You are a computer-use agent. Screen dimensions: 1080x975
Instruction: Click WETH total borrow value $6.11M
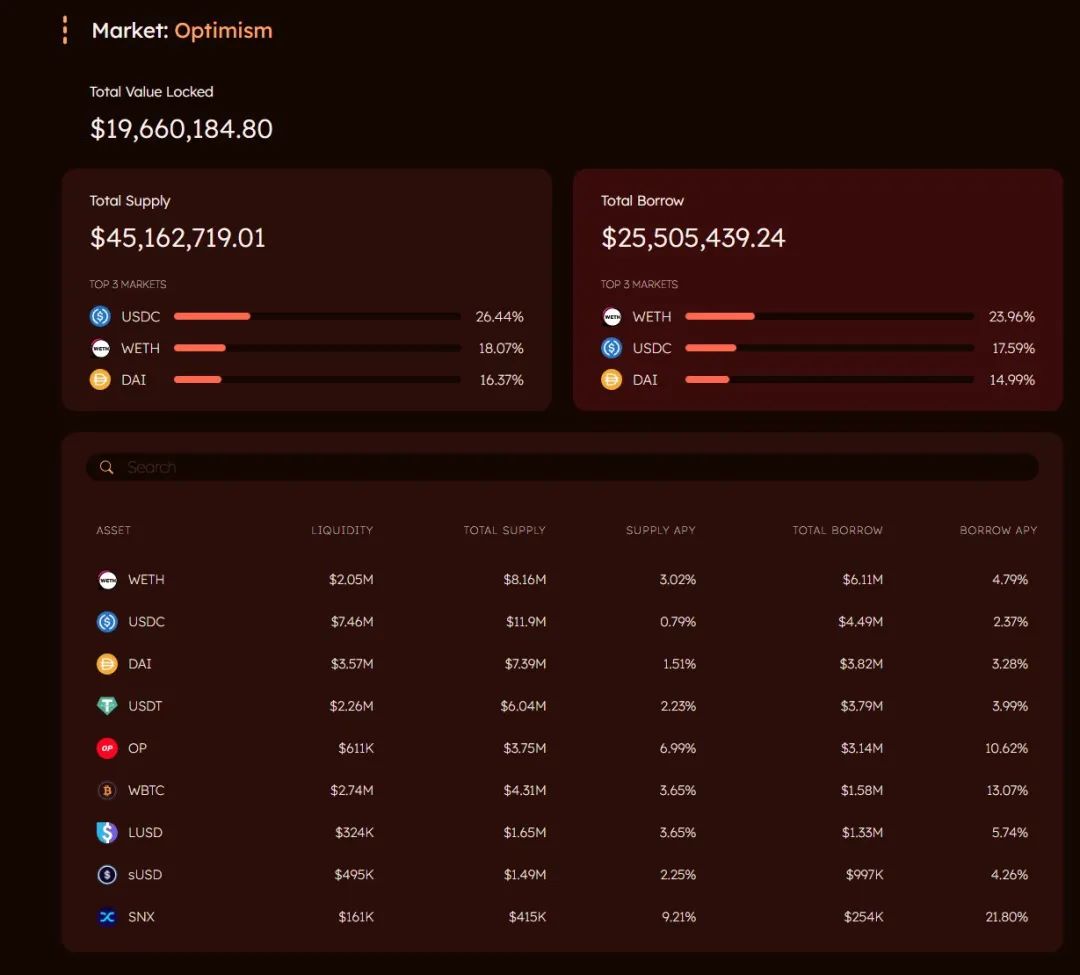[862, 580]
